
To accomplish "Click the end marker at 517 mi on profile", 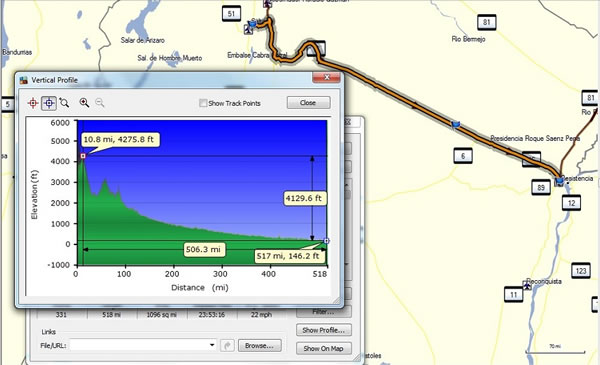I will (x=326, y=241).
